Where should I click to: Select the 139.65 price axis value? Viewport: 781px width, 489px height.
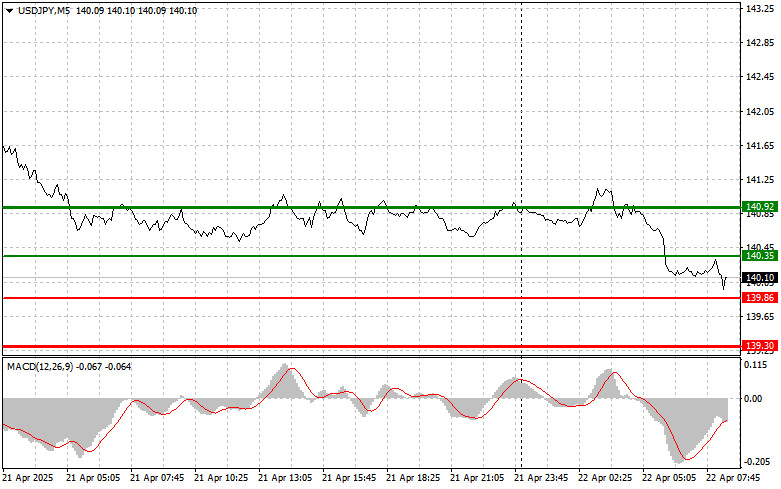click(760, 317)
